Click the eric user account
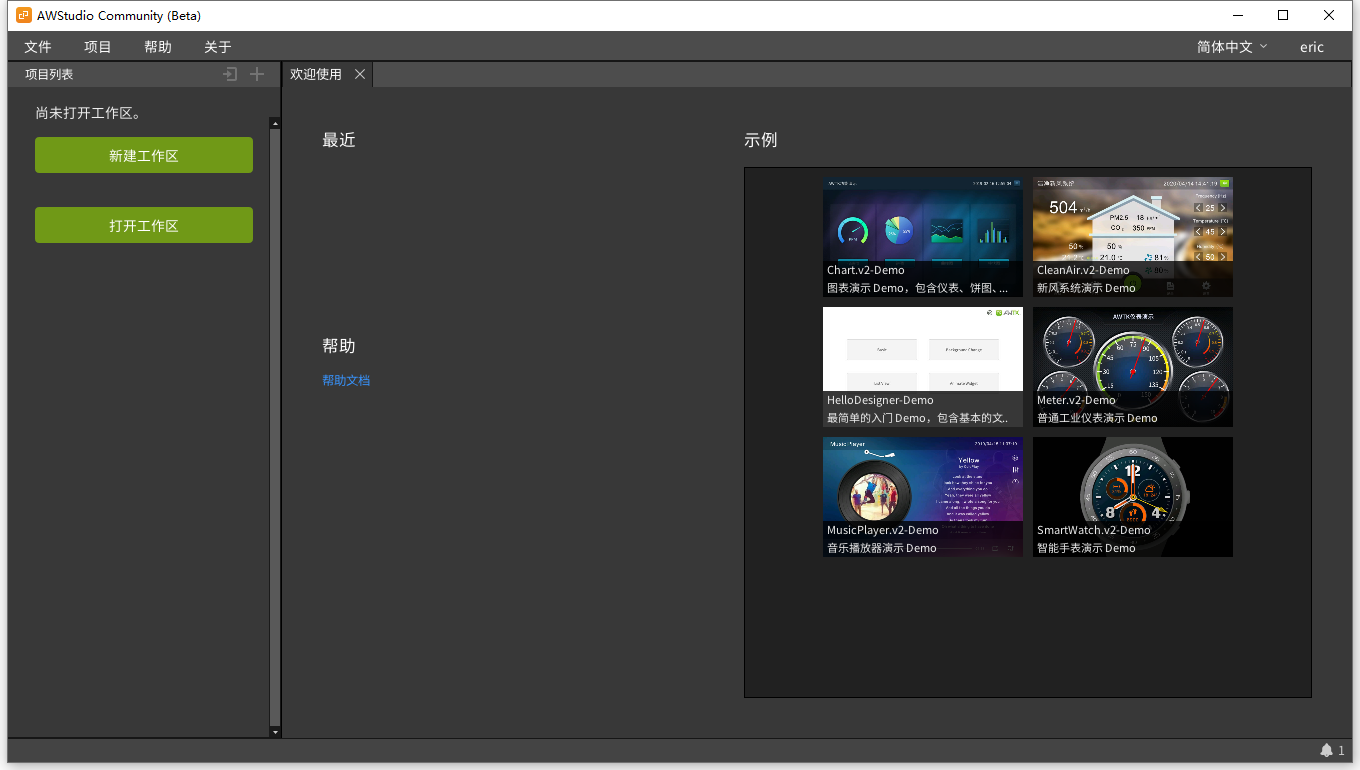Viewport: 1360px width, 770px height. tap(1312, 47)
